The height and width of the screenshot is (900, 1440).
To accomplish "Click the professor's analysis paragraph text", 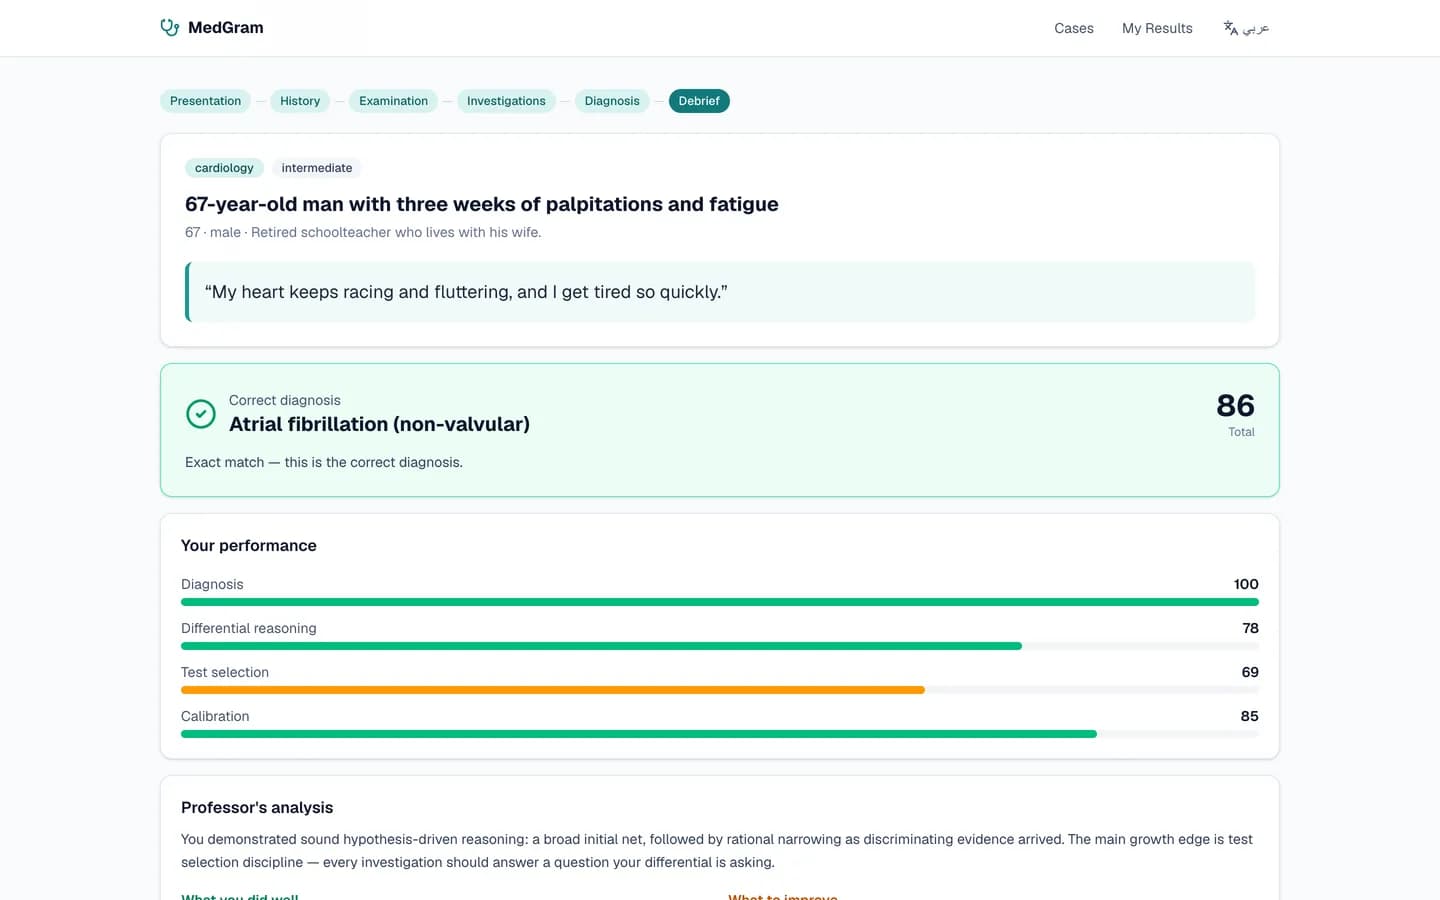I will [717, 851].
